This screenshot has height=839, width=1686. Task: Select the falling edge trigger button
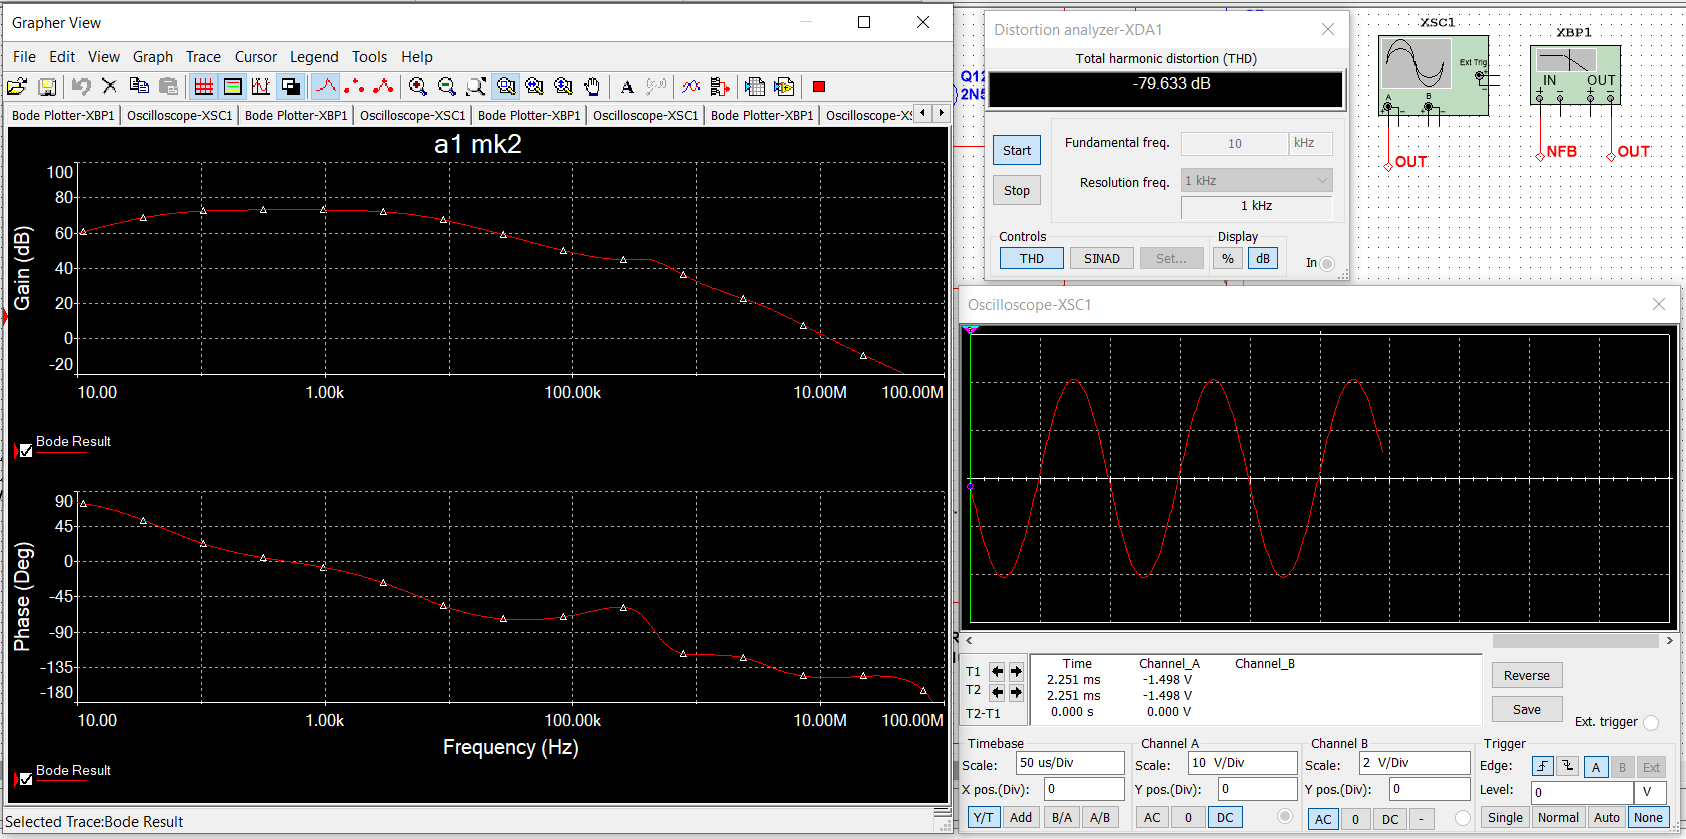pos(1568,766)
